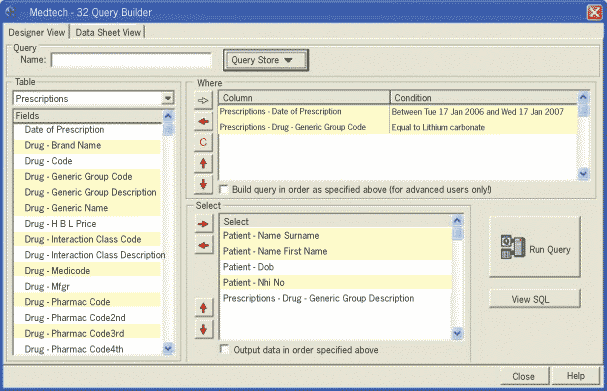
Task: Select 'Drug - Code' field
Action: (87, 161)
